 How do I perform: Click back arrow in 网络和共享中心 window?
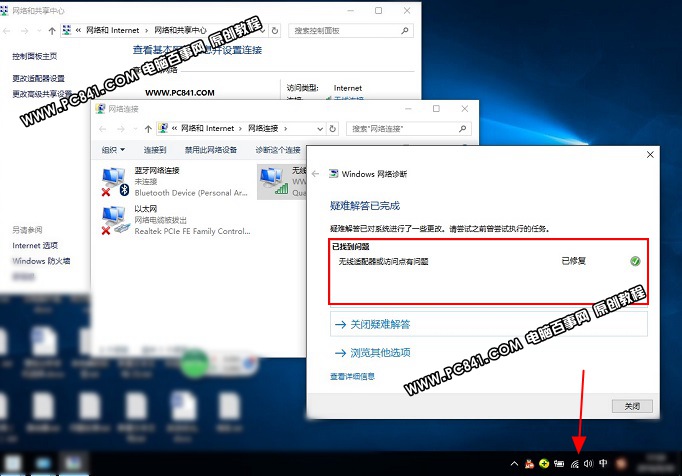(7, 31)
